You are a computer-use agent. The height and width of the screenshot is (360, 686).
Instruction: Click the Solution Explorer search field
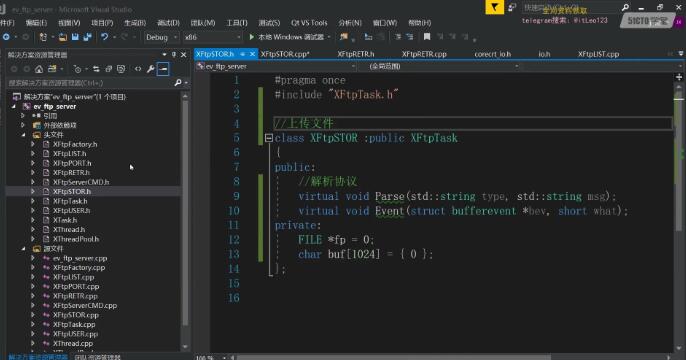pyautogui.click(x=90, y=83)
